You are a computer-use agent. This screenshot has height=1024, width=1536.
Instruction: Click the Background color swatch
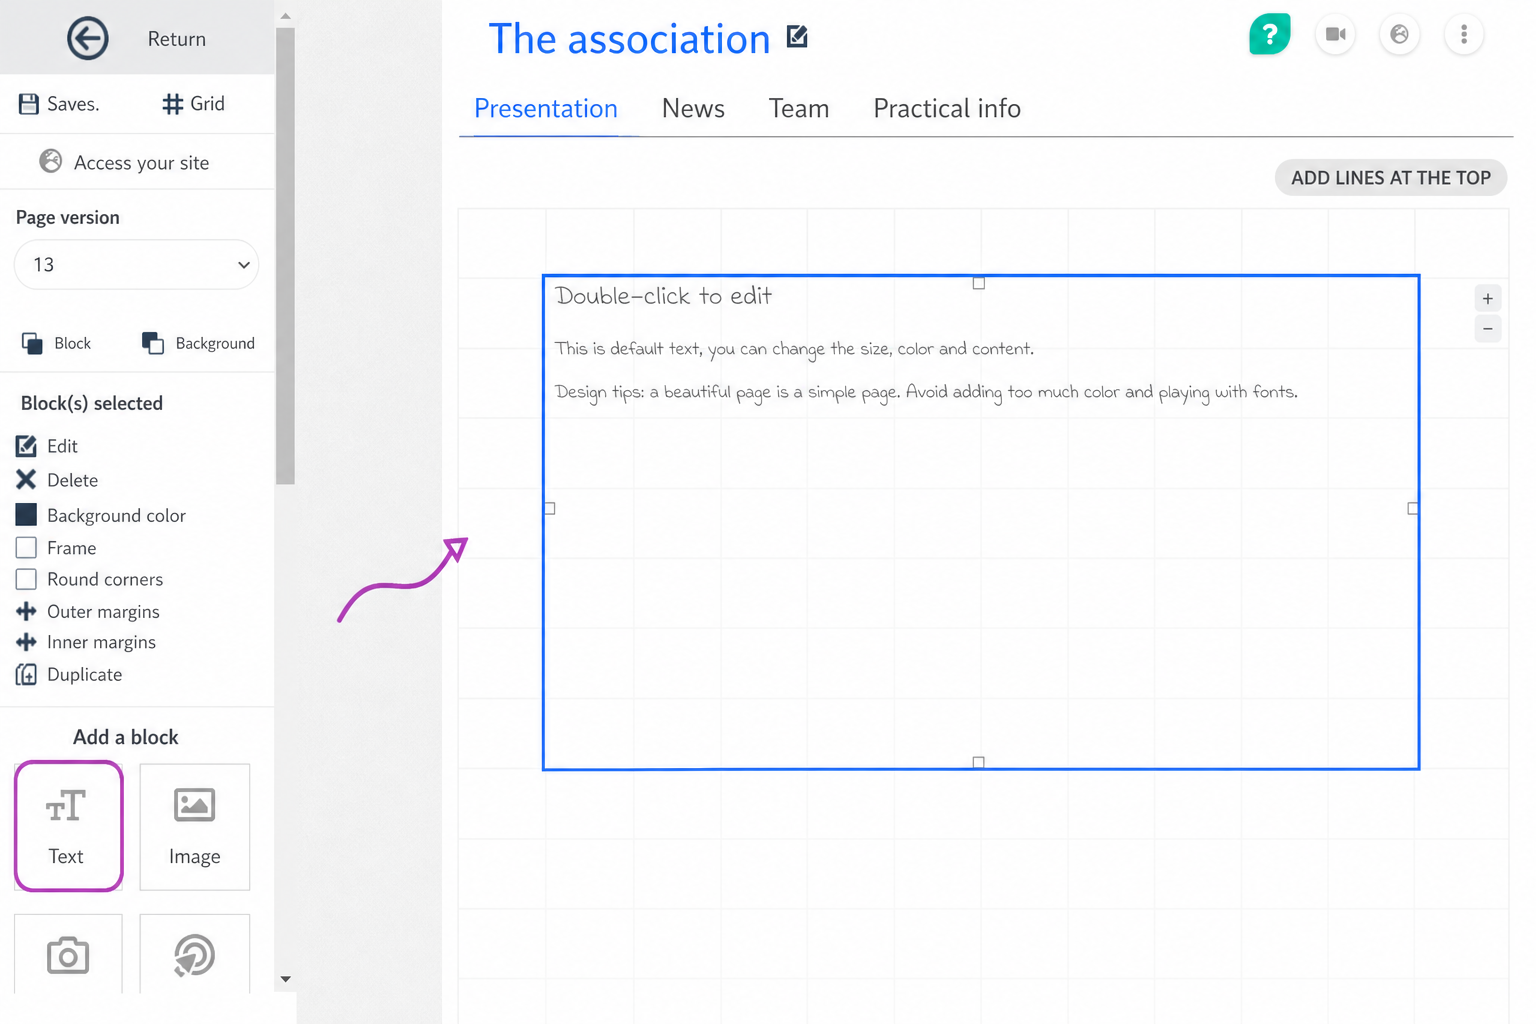27,515
